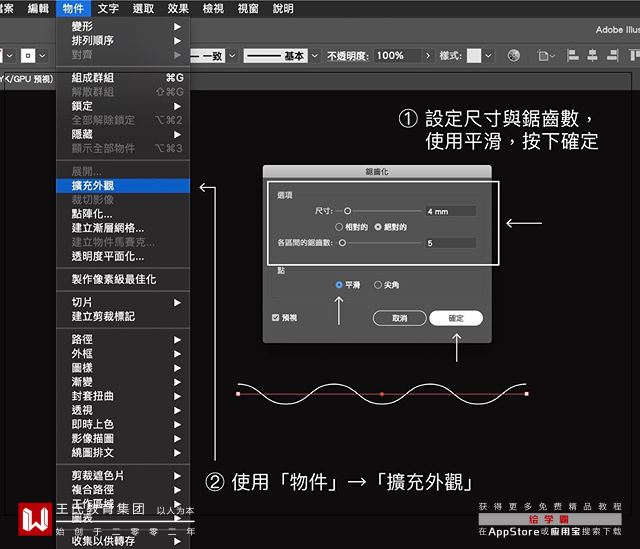Select the 尖角 points radio button
This screenshot has height=549, width=640.
378,285
